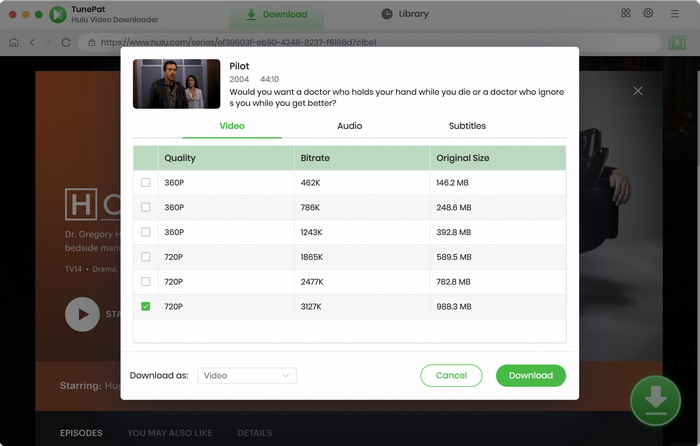Navigate back with the left arrow
The width and height of the screenshot is (700, 446).
32,42
